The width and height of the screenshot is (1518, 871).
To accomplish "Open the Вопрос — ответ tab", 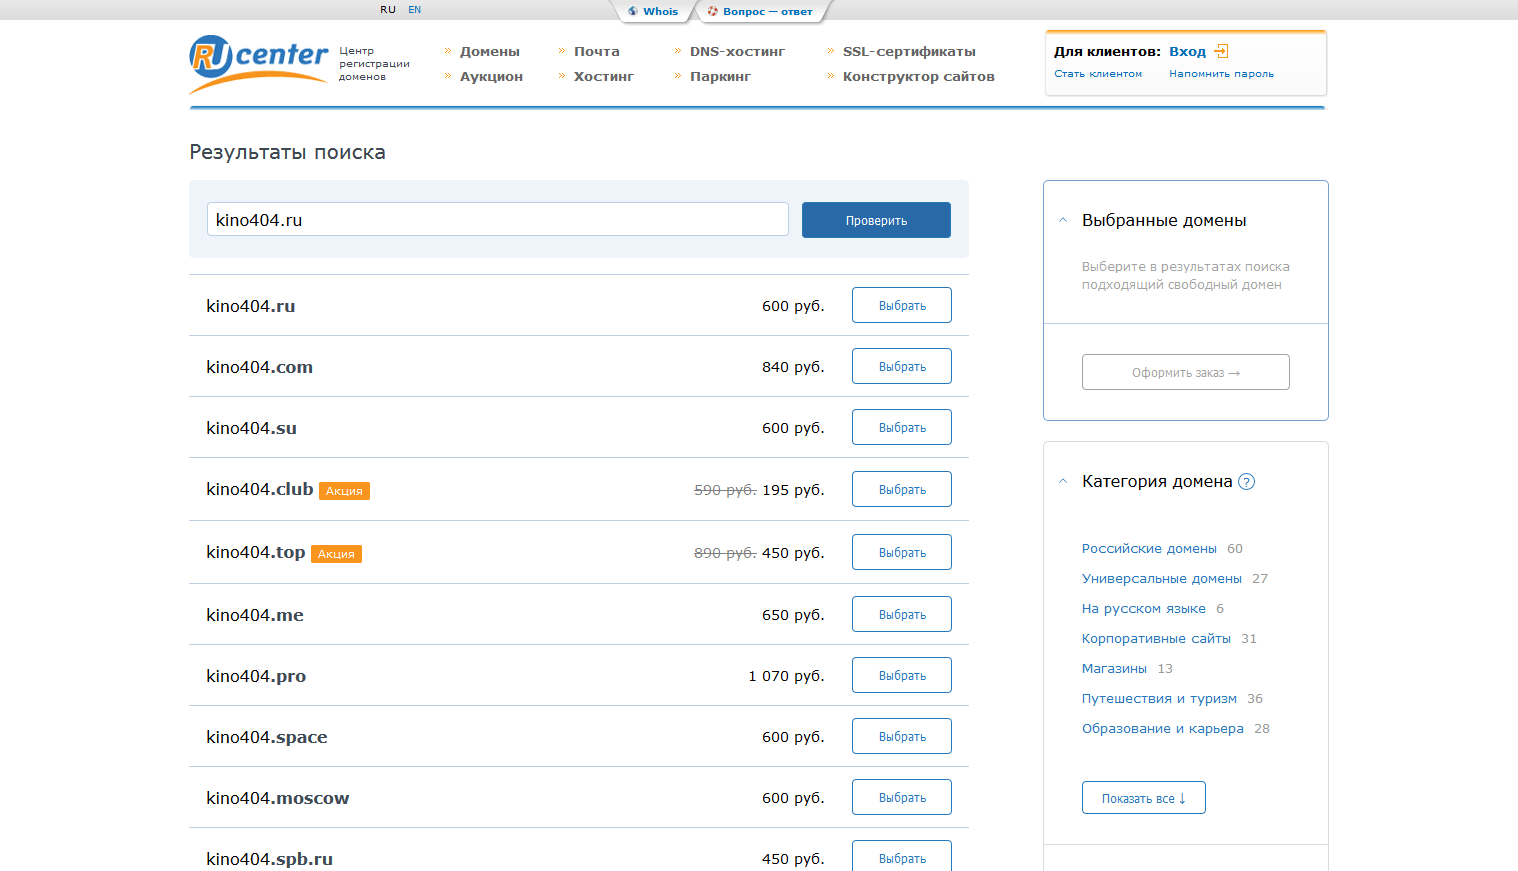I will [767, 11].
